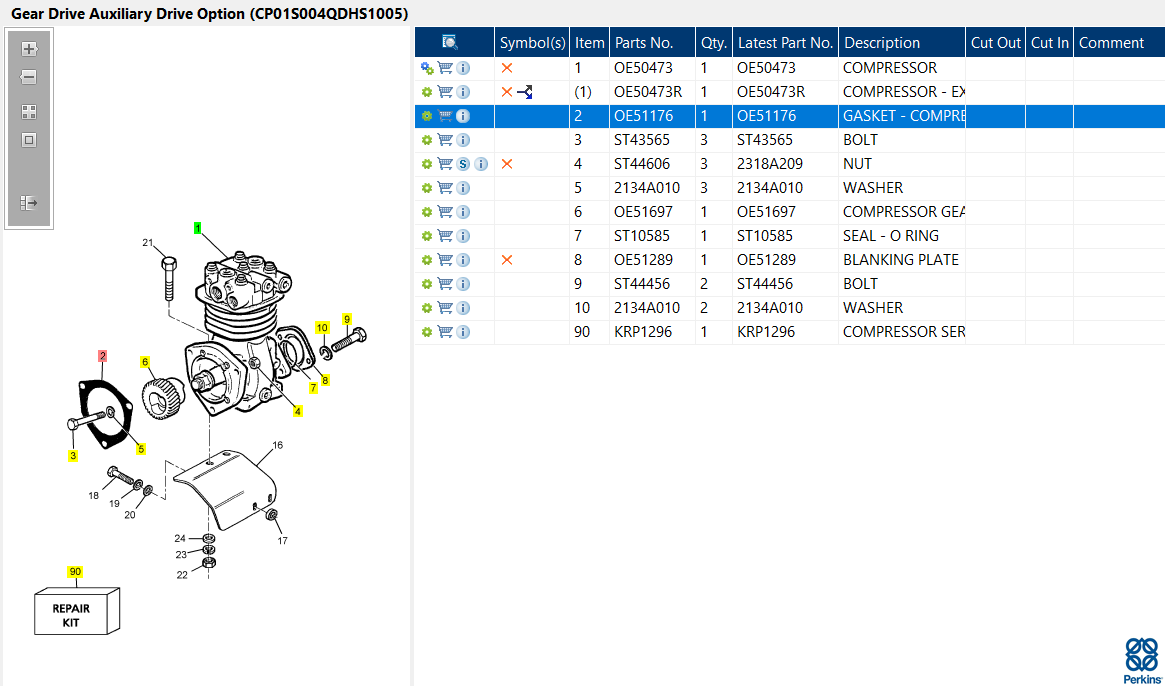Add SEAL - O RING ST10585 to cart
This screenshot has height=686, width=1165.
pos(445,236)
